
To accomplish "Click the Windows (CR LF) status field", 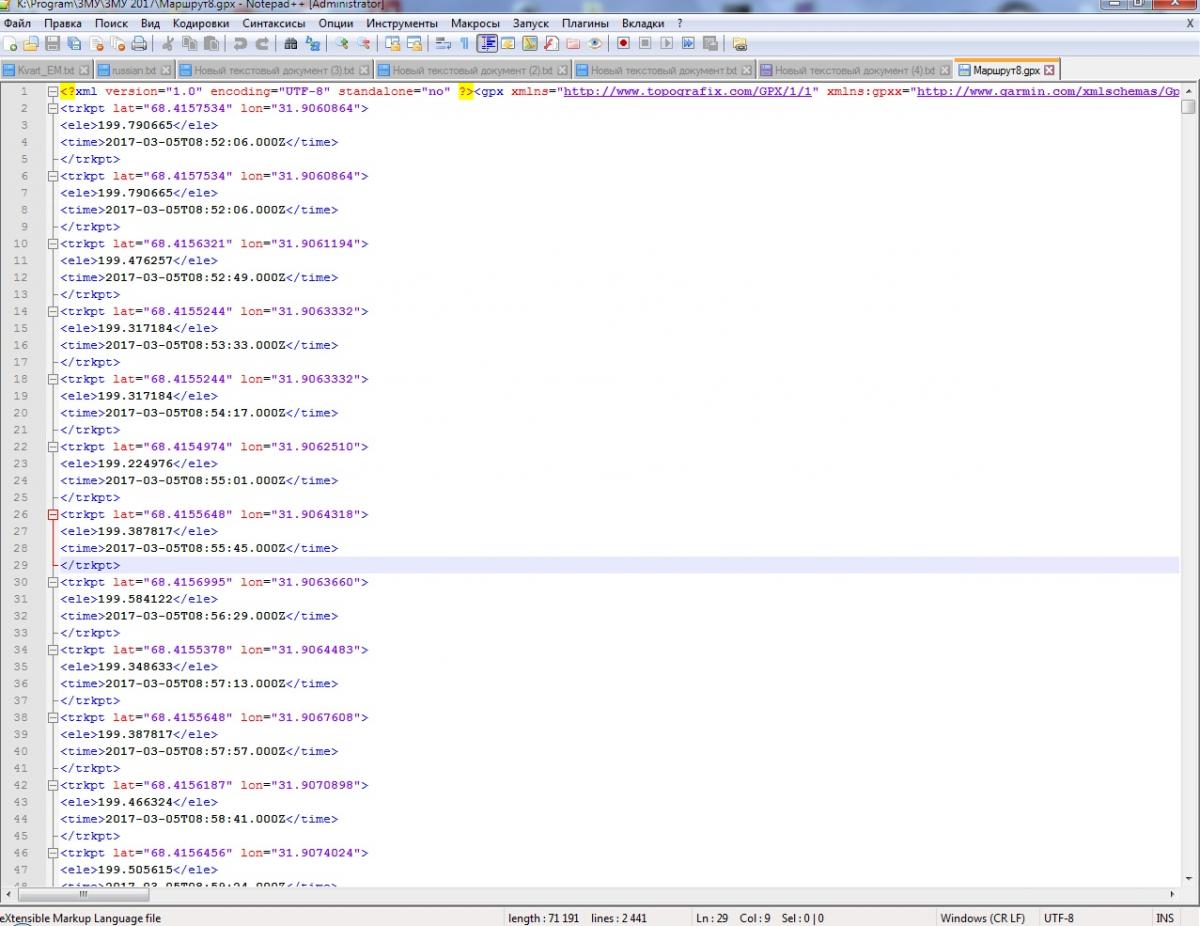I will point(982,918).
